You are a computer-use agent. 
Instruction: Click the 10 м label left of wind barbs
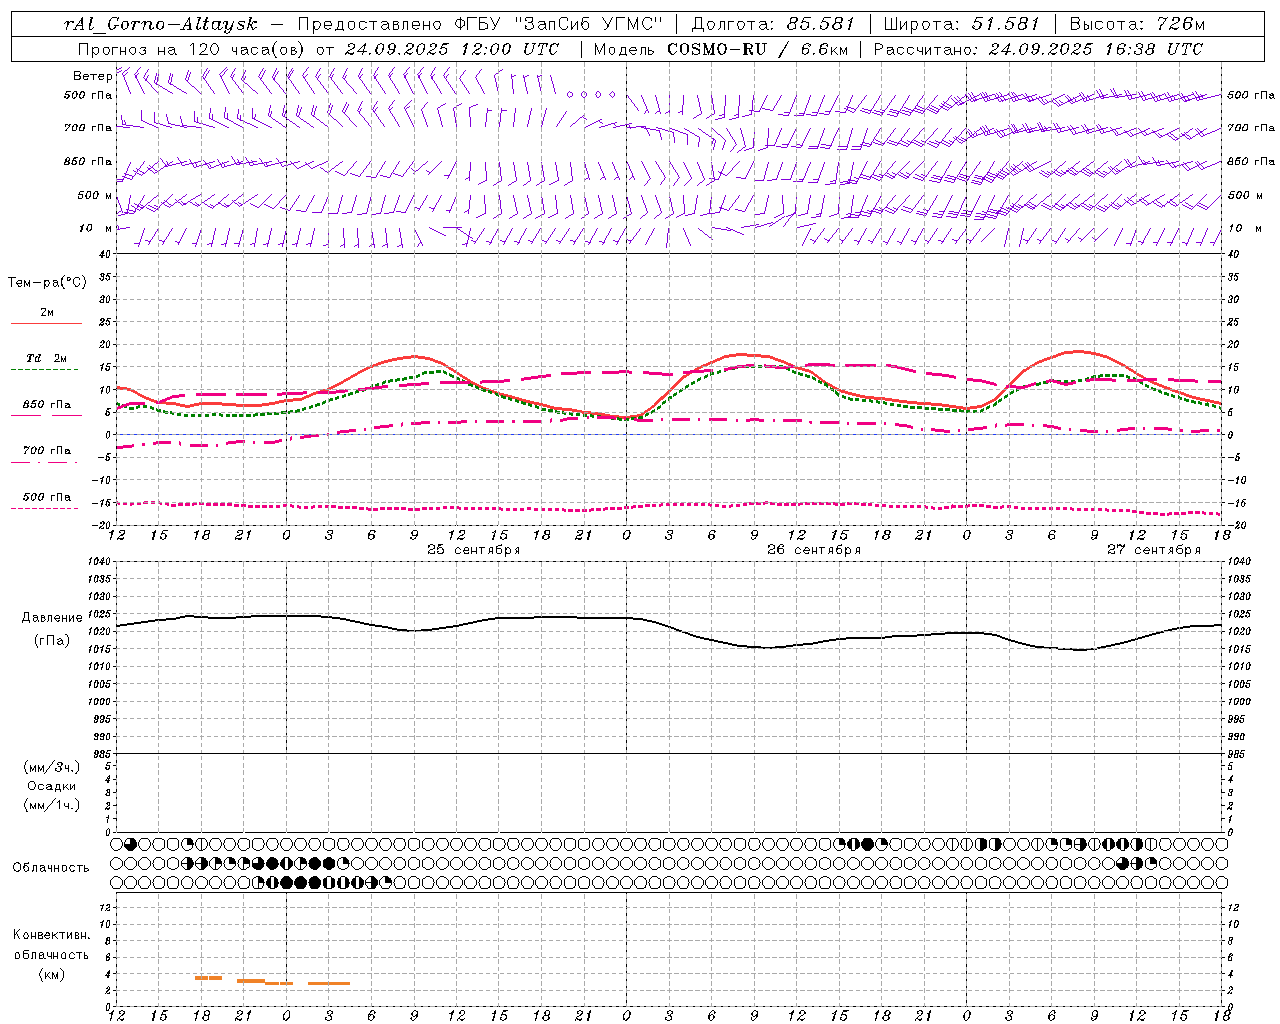[95, 229]
